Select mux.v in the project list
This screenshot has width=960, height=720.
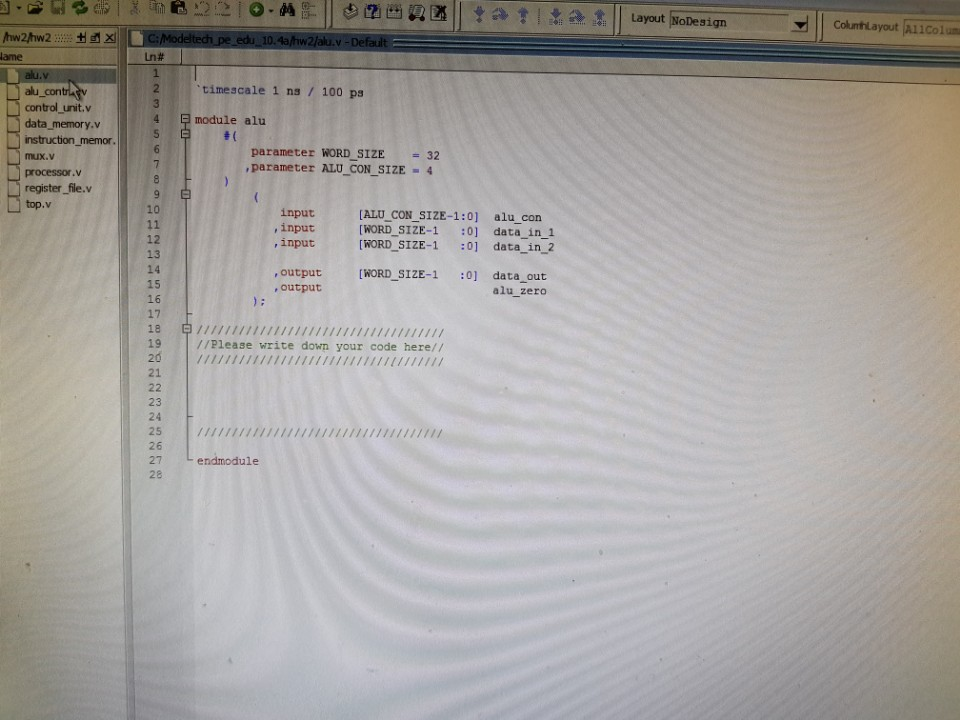coord(39,156)
